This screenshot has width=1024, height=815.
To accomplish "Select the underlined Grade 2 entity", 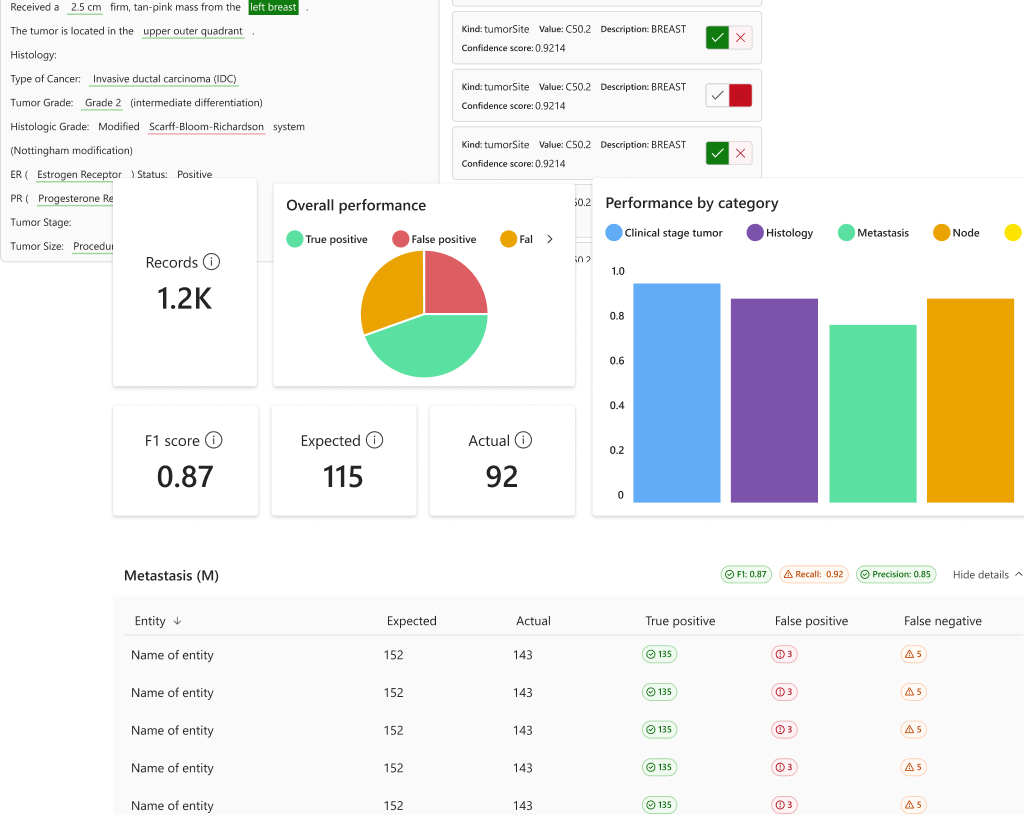I will coord(103,103).
